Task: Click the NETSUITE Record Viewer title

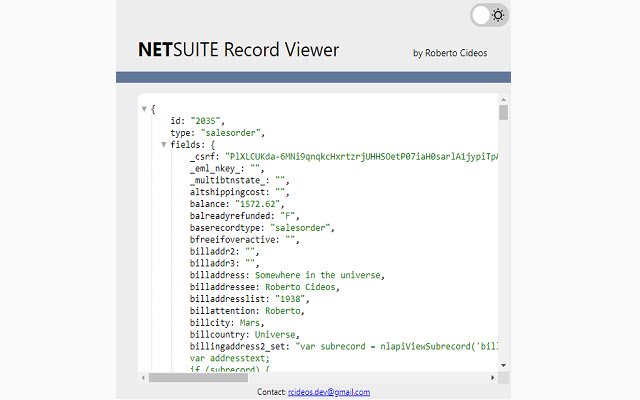Action: (x=239, y=50)
